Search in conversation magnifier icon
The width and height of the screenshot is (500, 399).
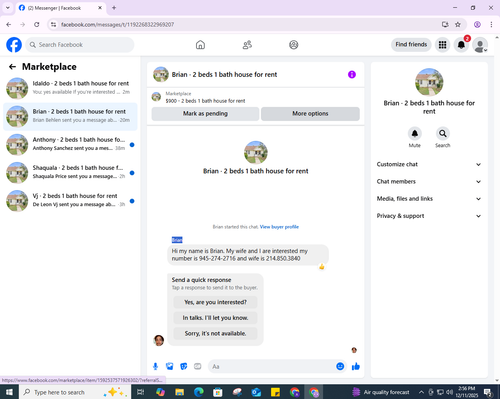(x=443, y=133)
